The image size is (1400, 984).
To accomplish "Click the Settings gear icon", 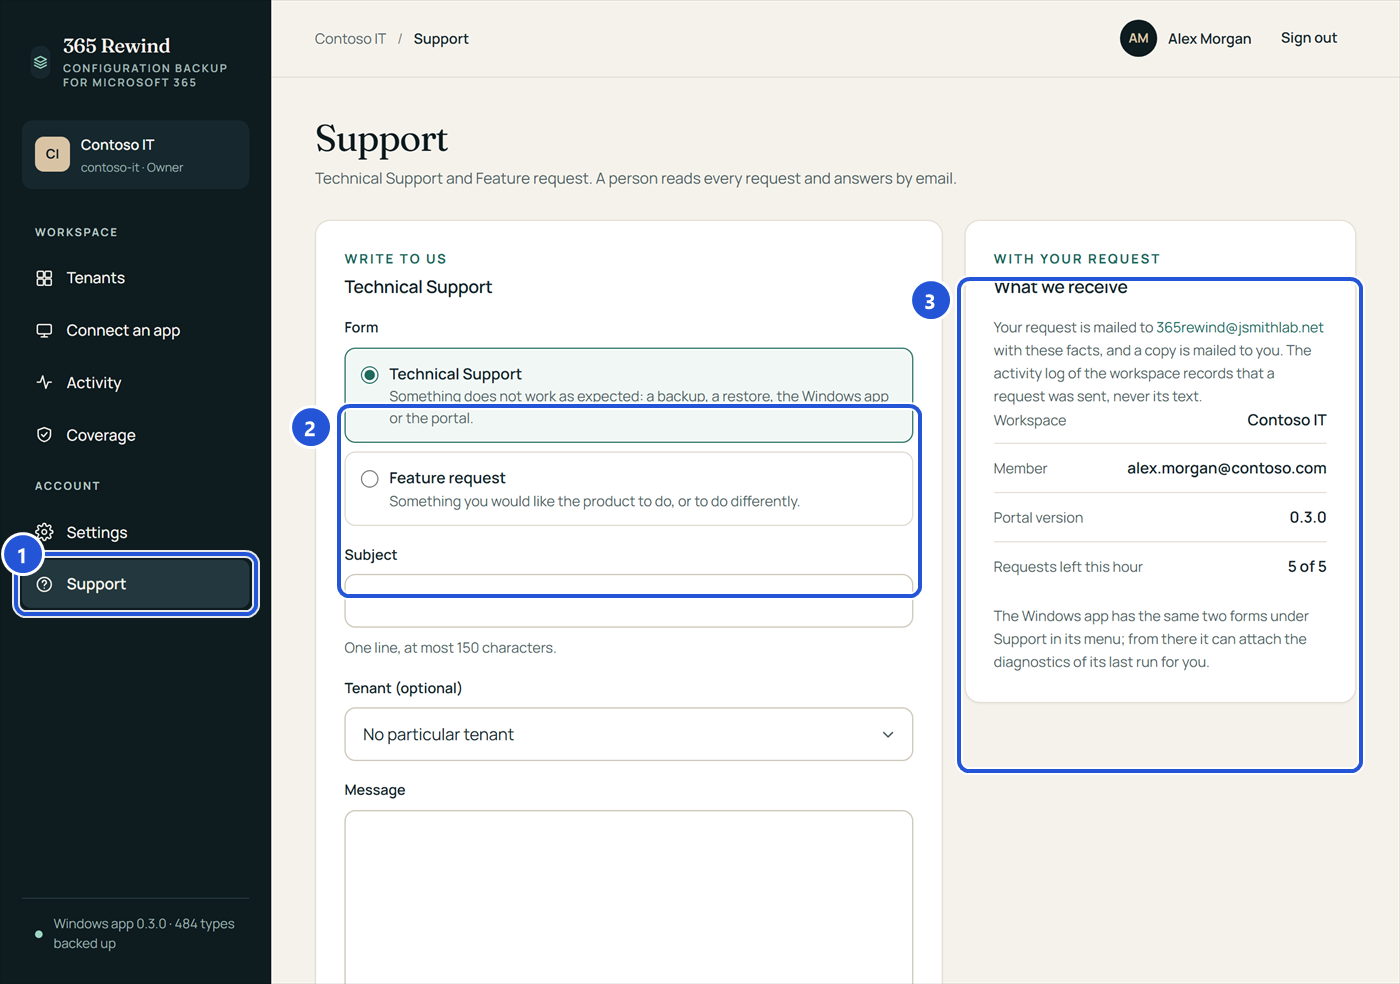I will tap(44, 532).
